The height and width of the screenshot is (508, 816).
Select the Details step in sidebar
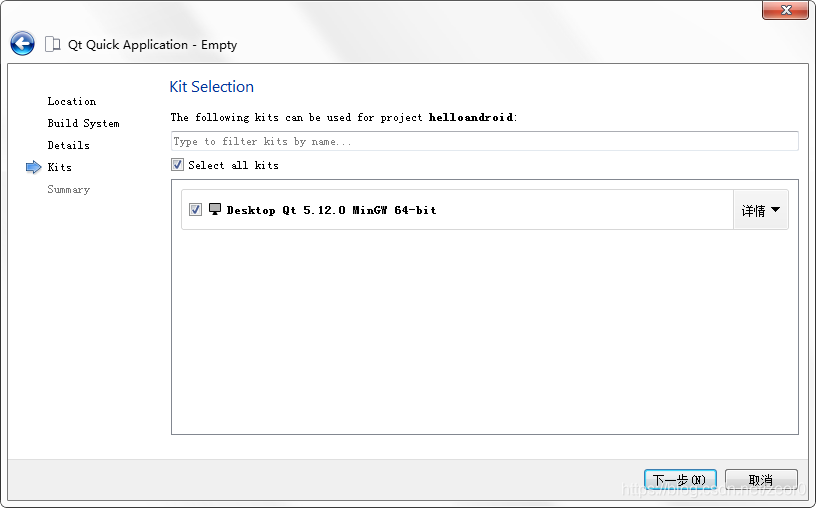(x=69, y=145)
